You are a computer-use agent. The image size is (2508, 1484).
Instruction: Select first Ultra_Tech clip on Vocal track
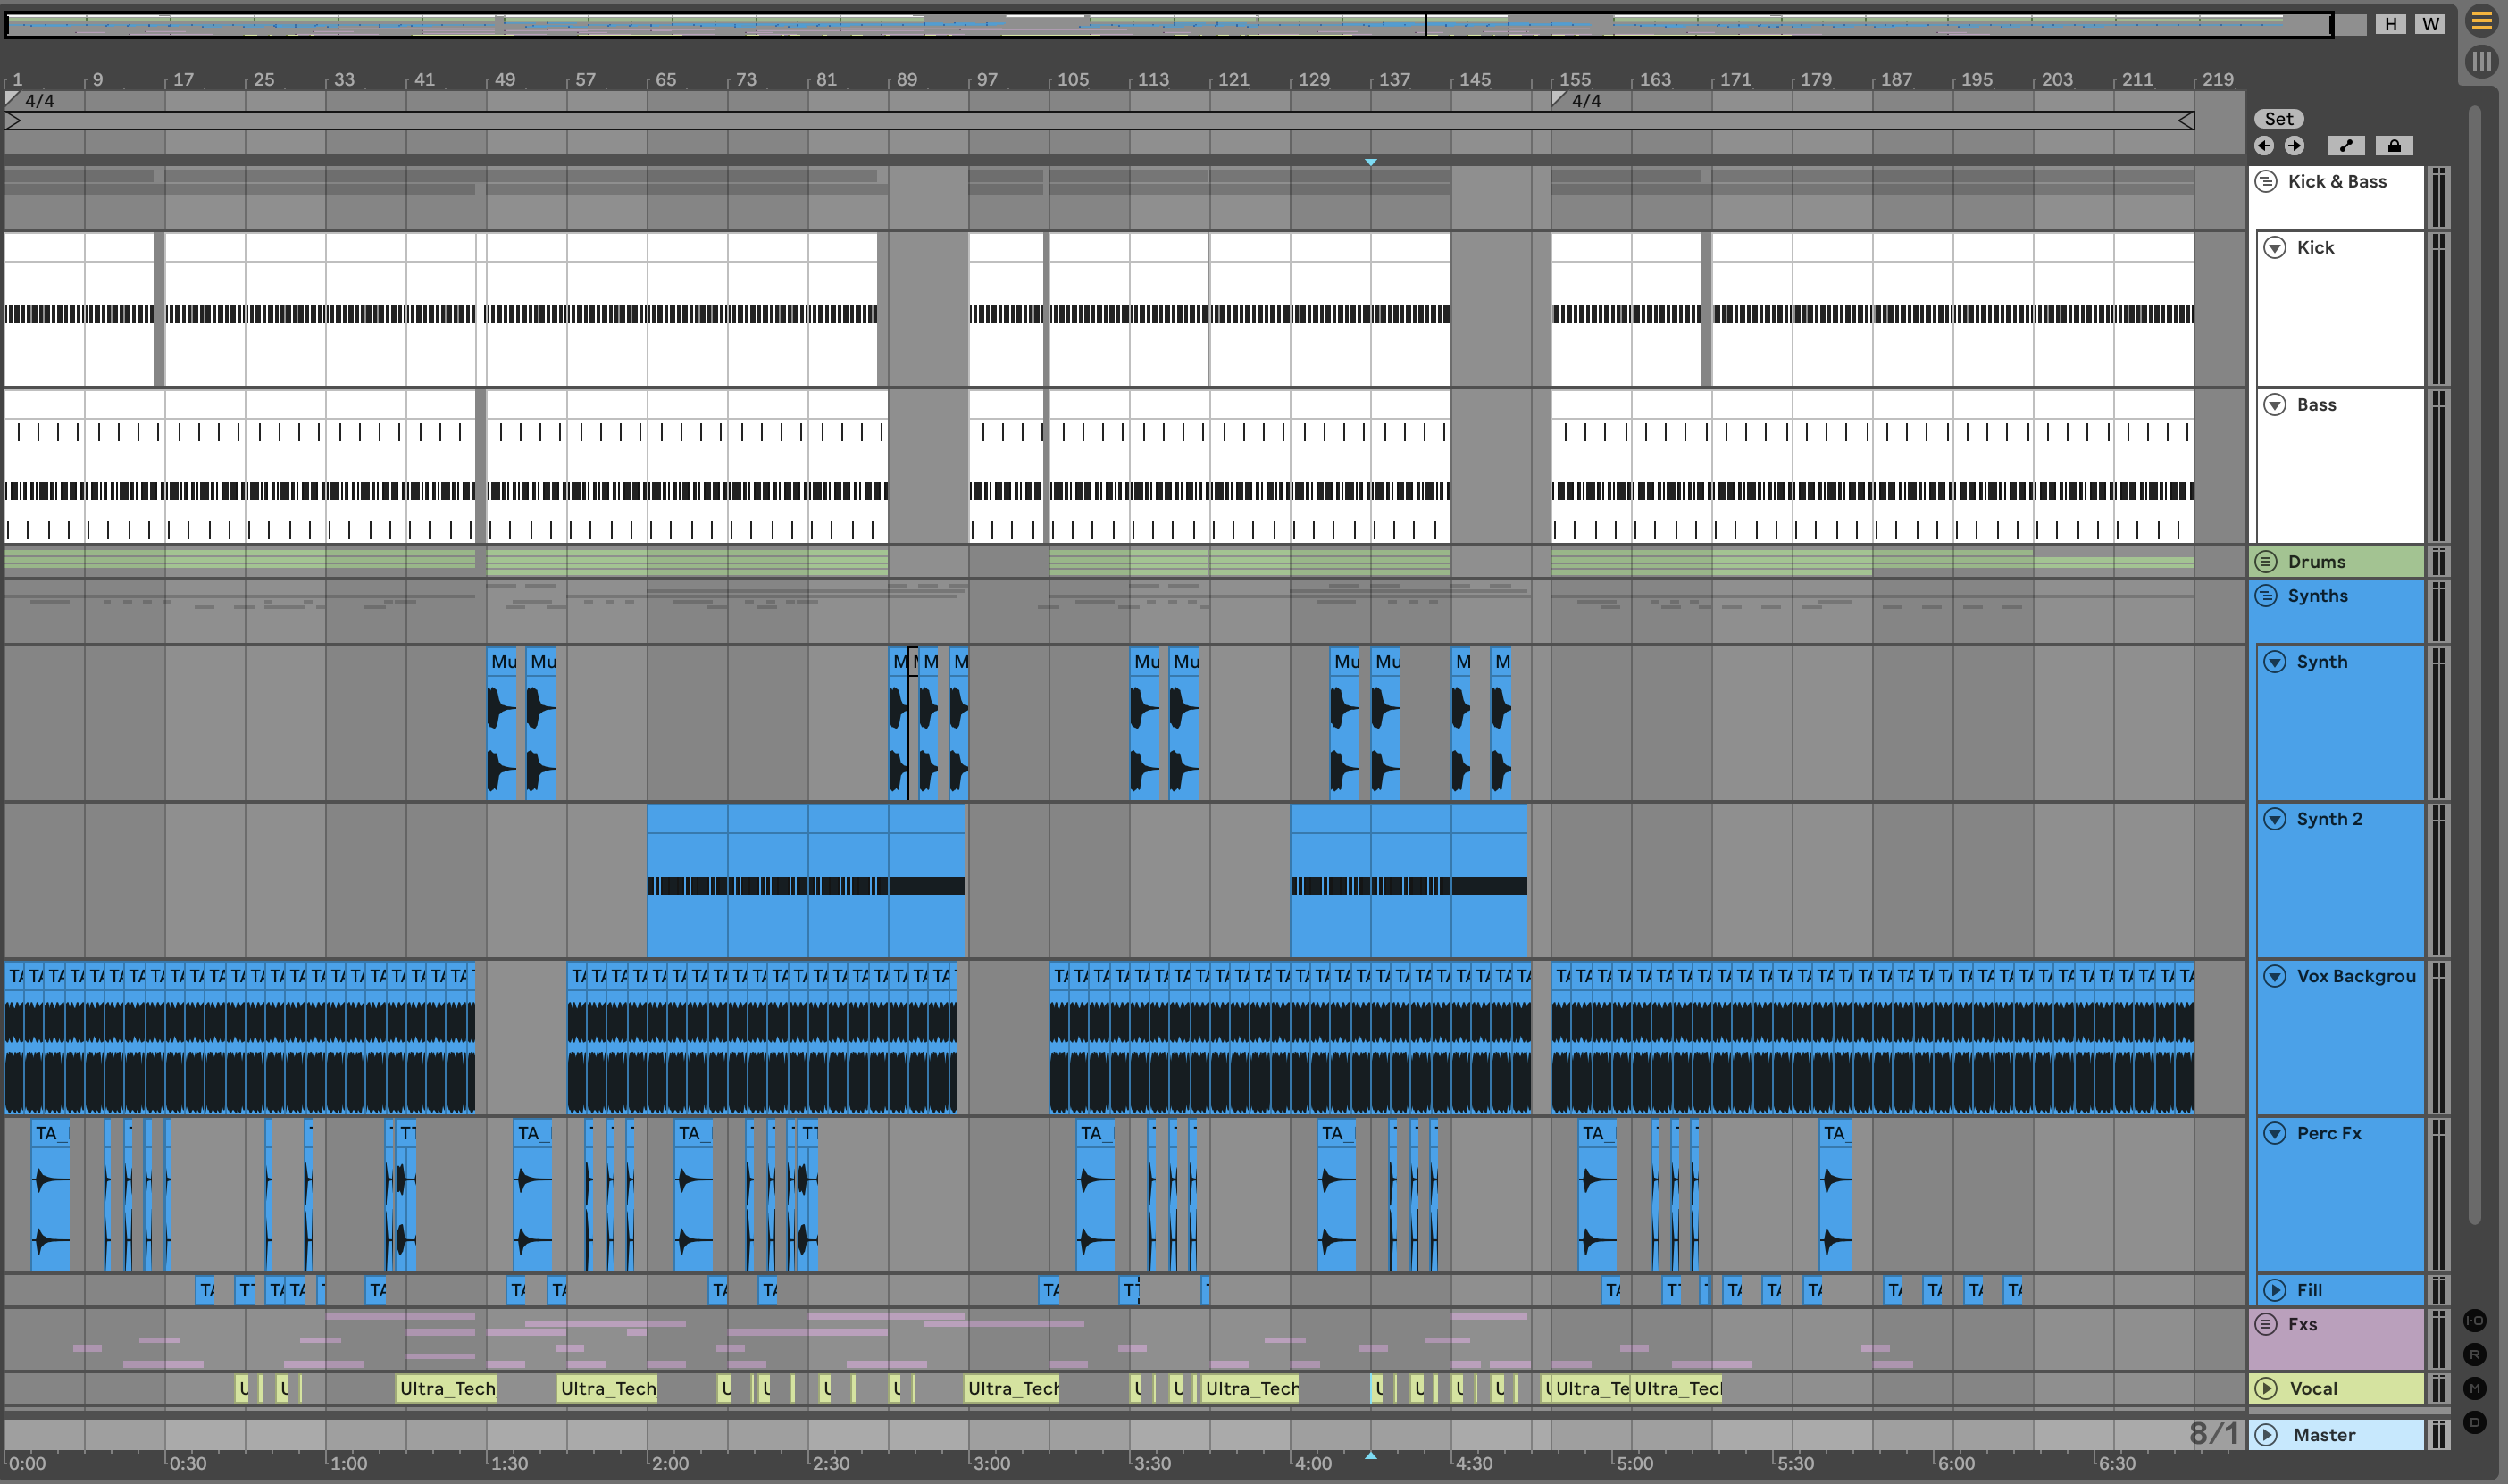click(446, 1388)
